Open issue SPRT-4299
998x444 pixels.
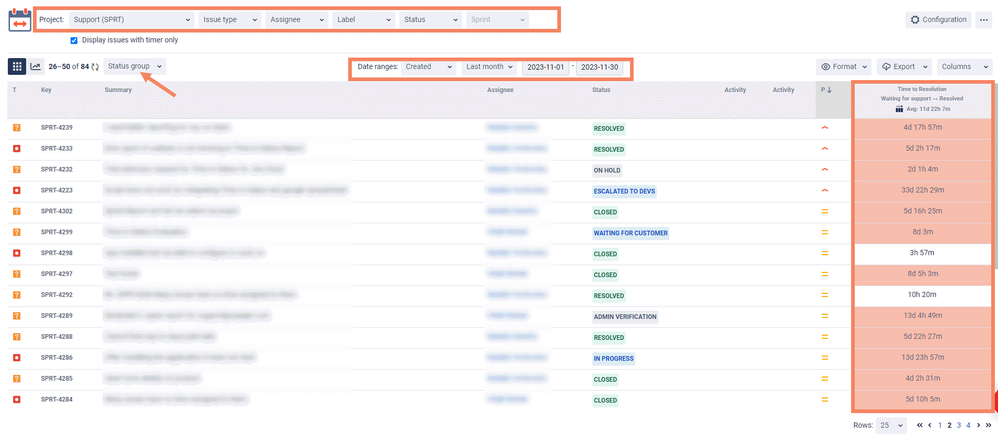pyautogui.click(x=57, y=232)
